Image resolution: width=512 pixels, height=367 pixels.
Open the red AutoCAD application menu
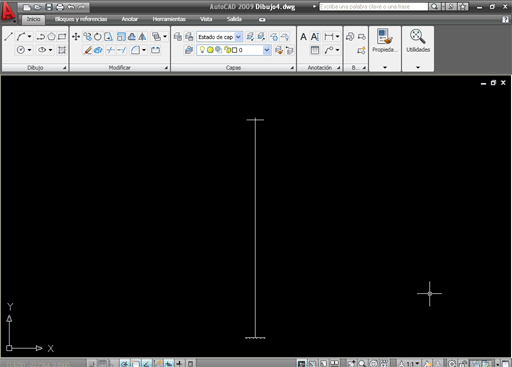tap(8, 12)
